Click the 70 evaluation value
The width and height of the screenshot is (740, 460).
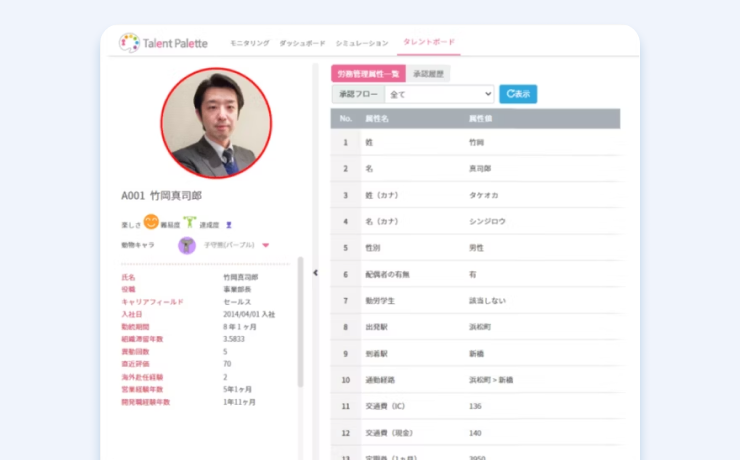227,364
